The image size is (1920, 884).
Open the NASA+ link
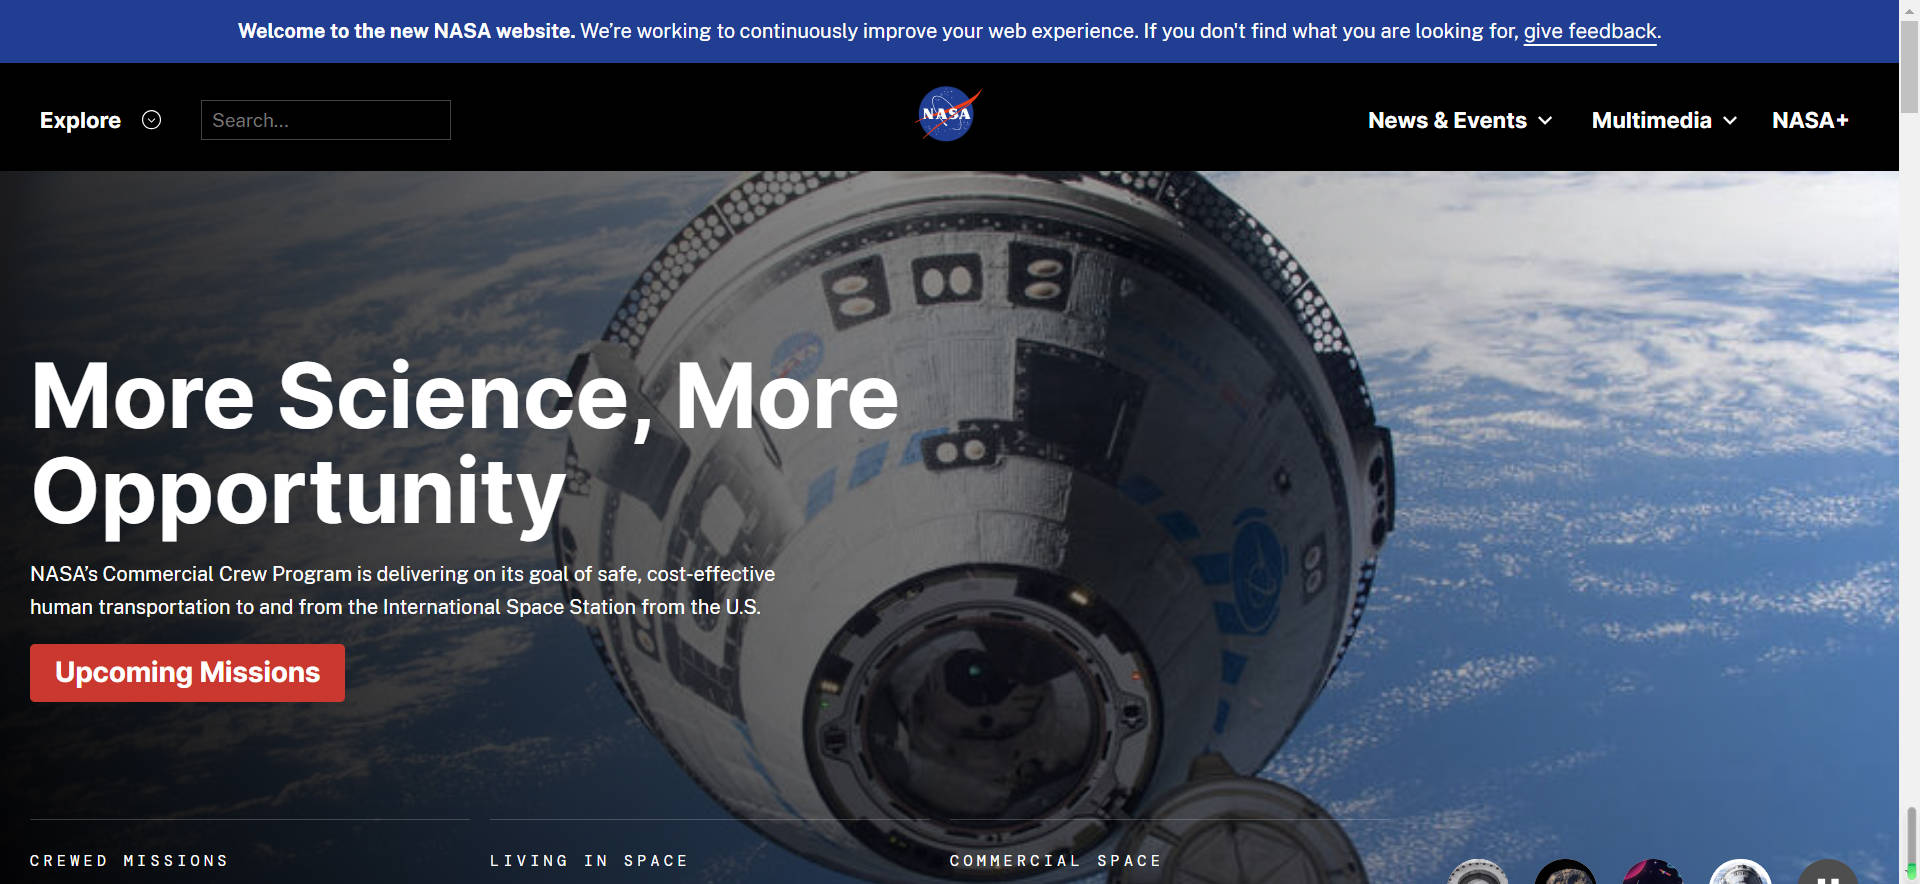(x=1810, y=120)
